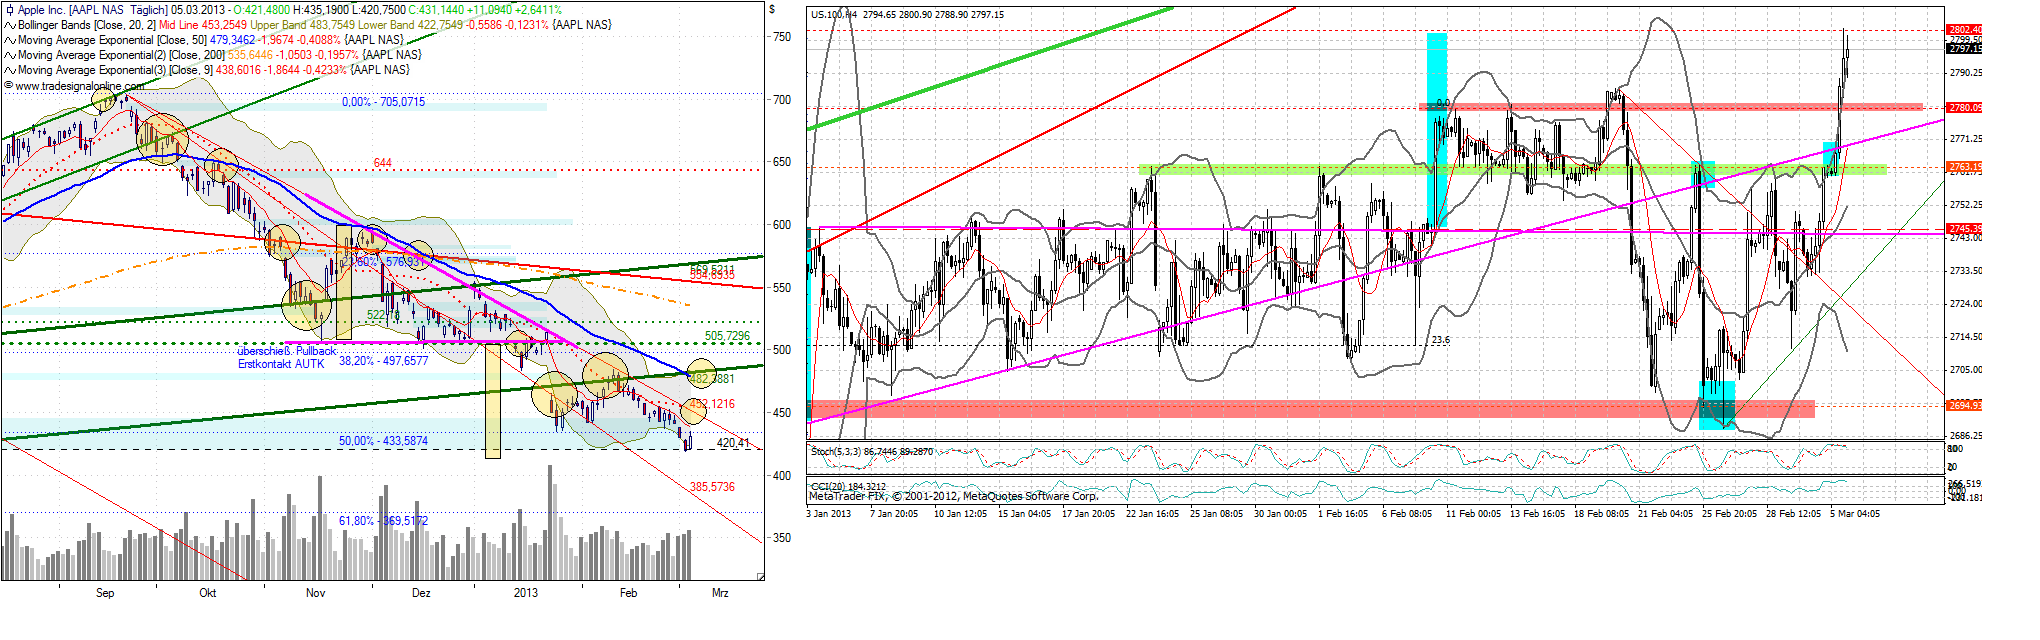Click the MetaTrader FIX copyright notice

(x=953, y=496)
